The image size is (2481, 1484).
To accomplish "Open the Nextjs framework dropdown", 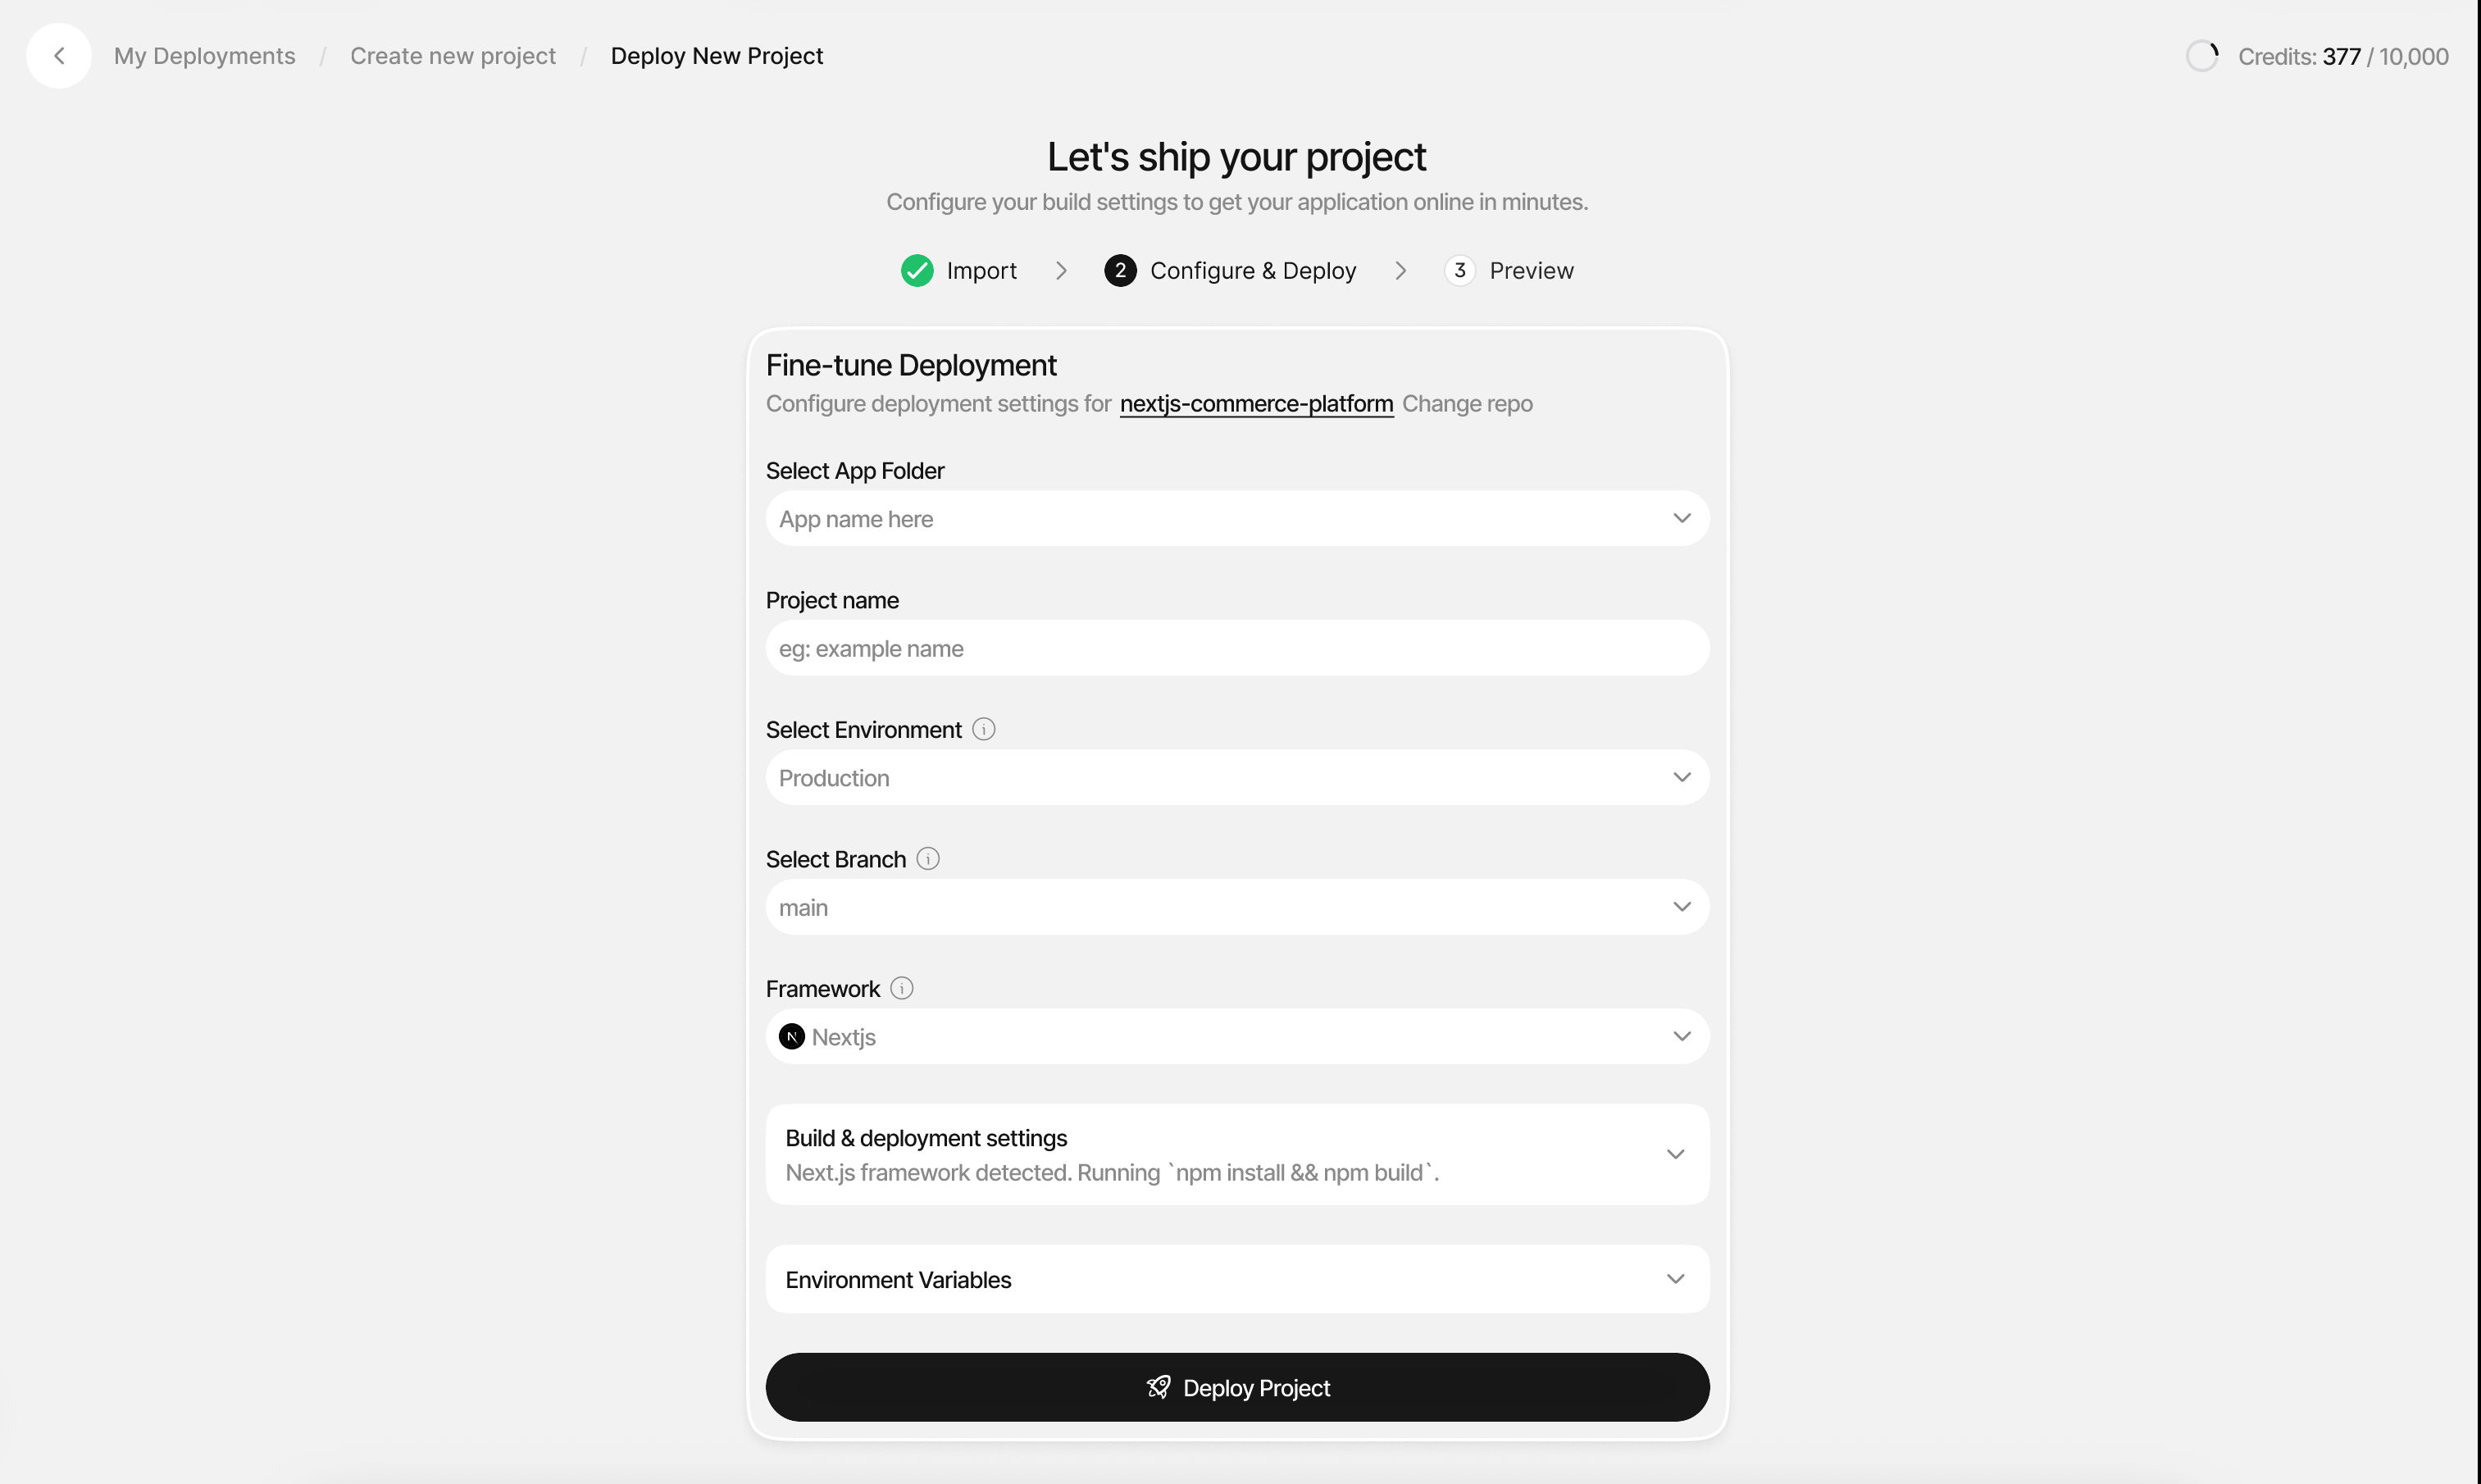I will (x=1236, y=1037).
